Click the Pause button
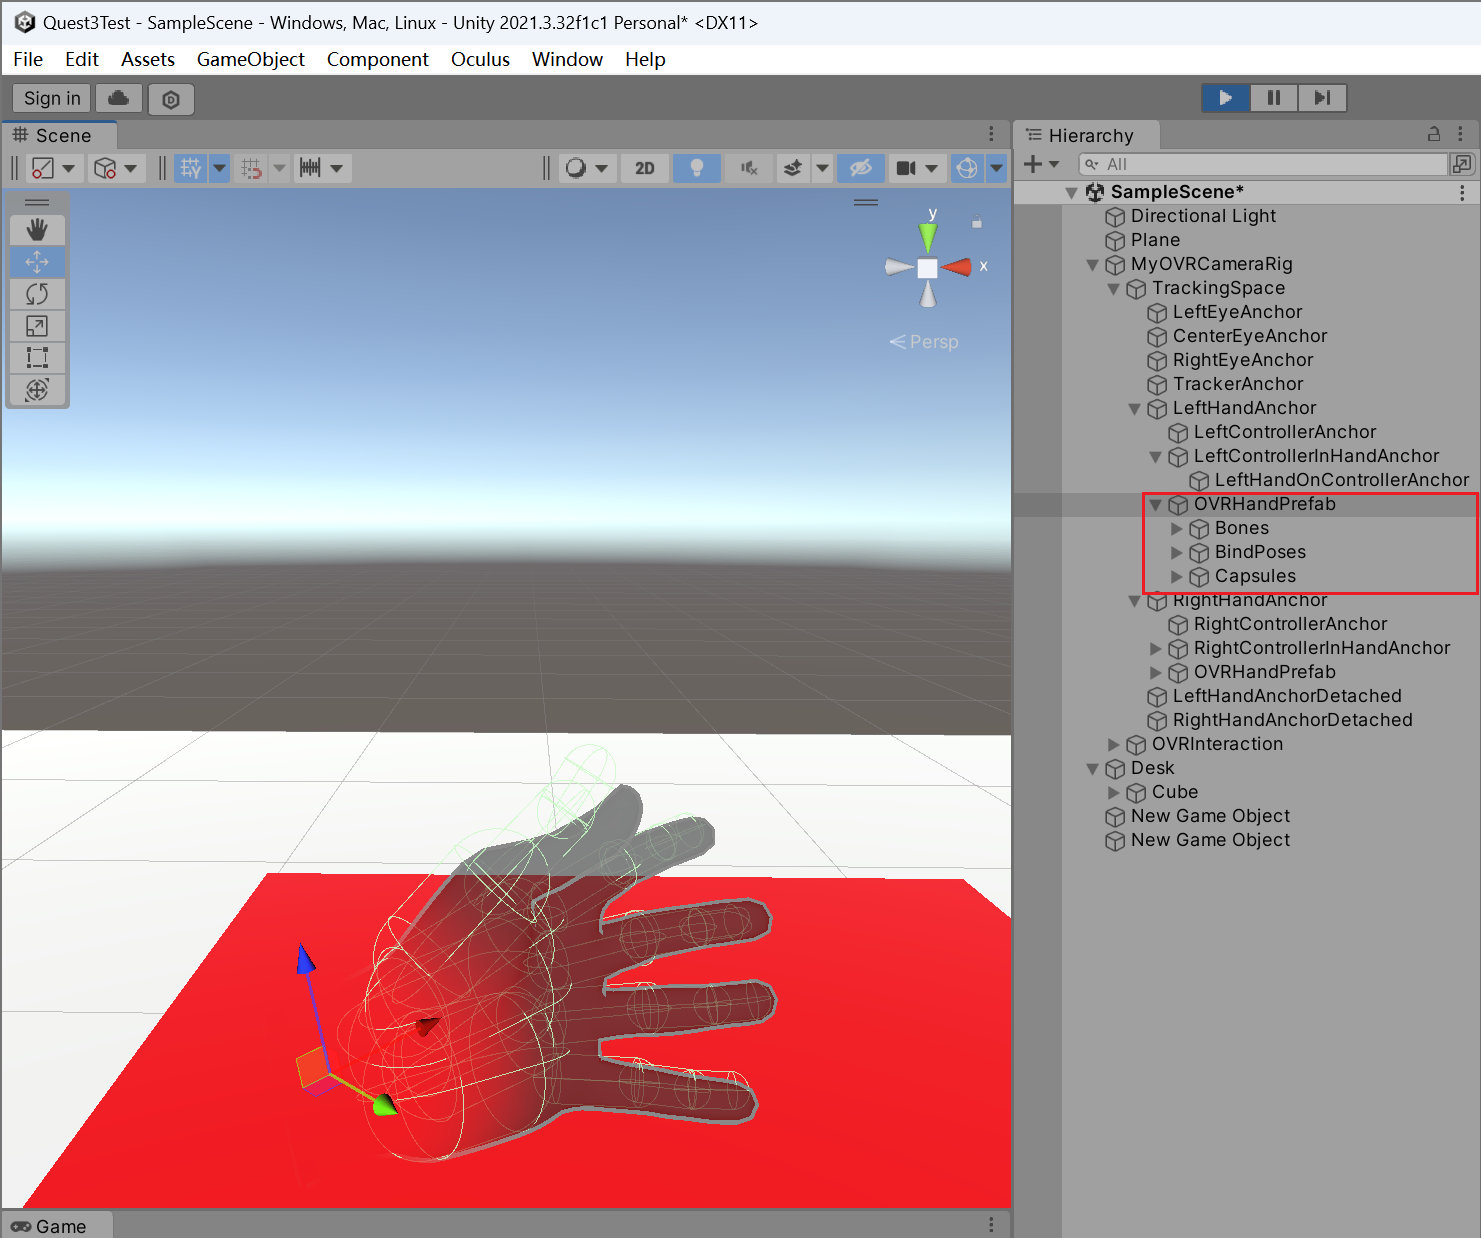 pyautogui.click(x=1274, y=98)
